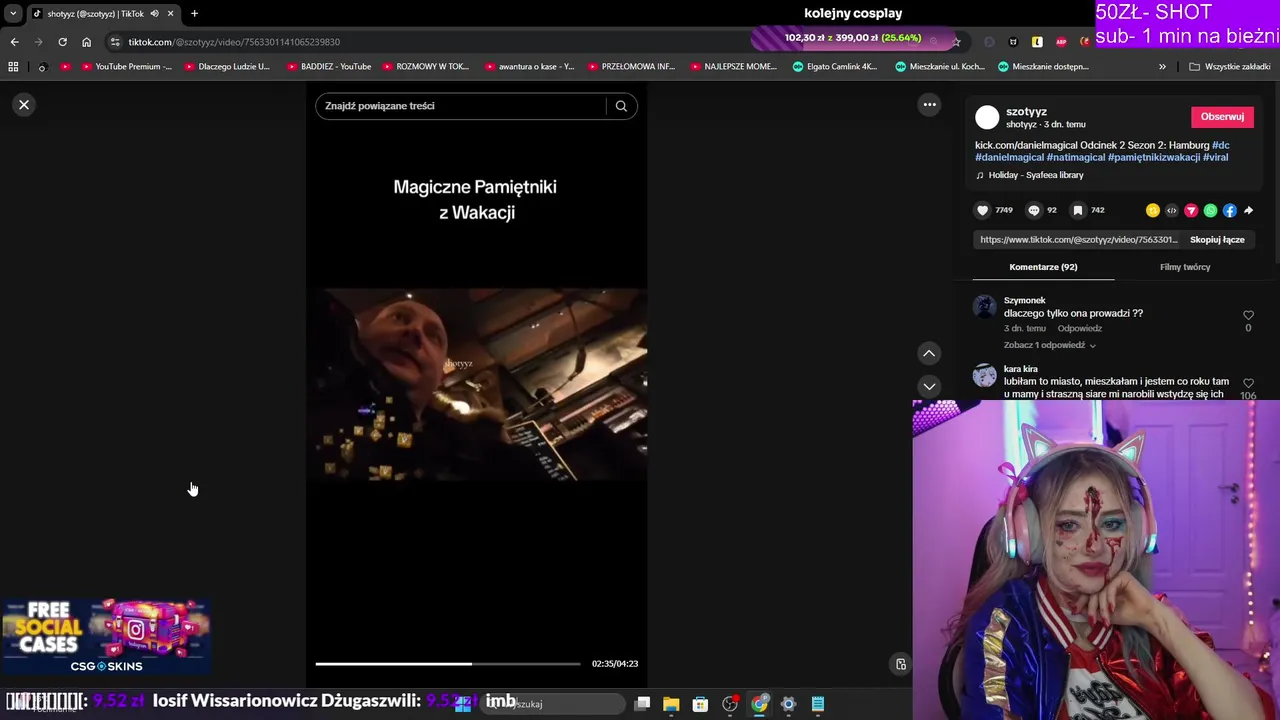Click the floating player icon at bottom right
1280x720 pixels.
(x=900, y=664)
